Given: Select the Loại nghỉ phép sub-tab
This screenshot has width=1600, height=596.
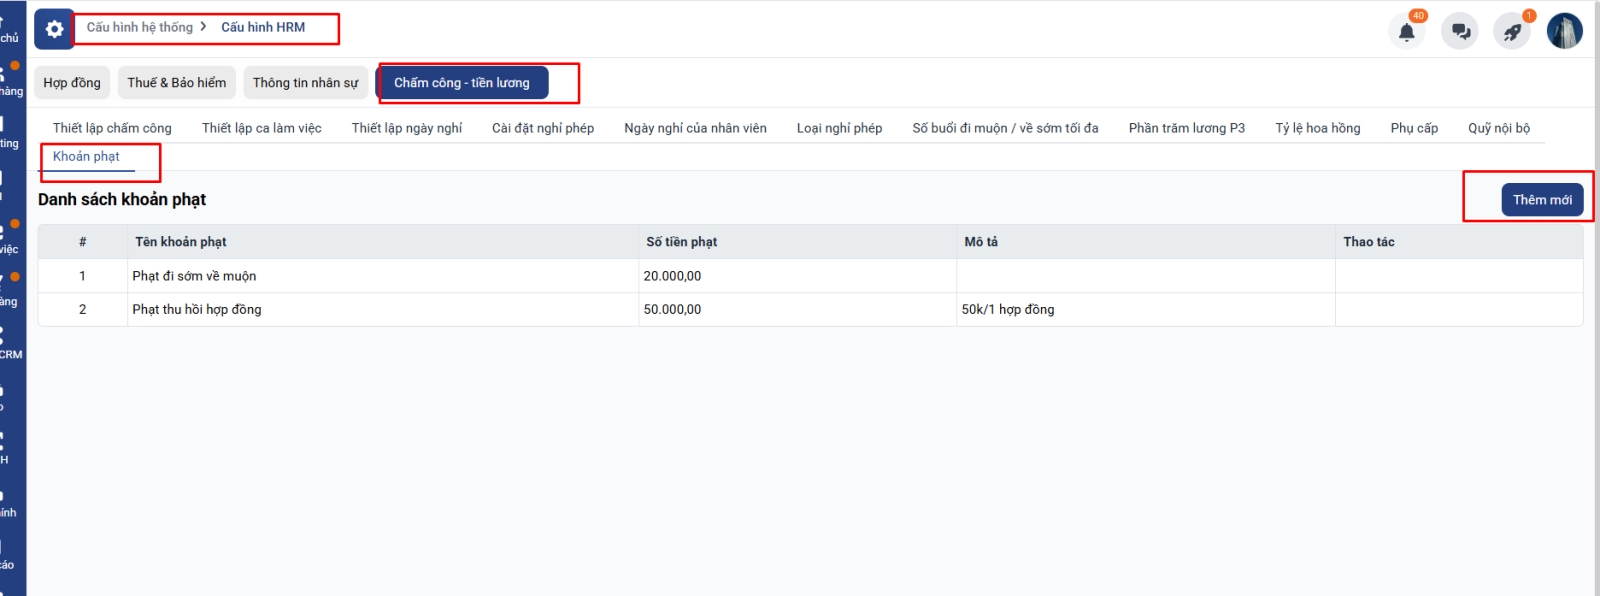Looking at the screenshot, I should (839, 128).
